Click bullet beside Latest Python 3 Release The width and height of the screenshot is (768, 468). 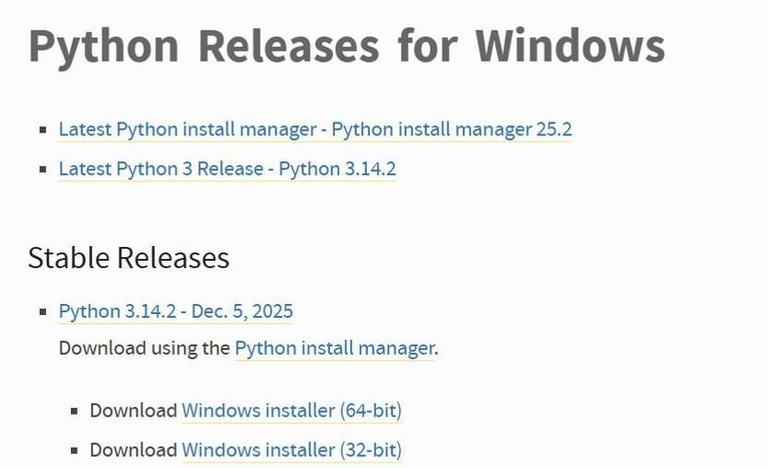(x=42, y=169)
